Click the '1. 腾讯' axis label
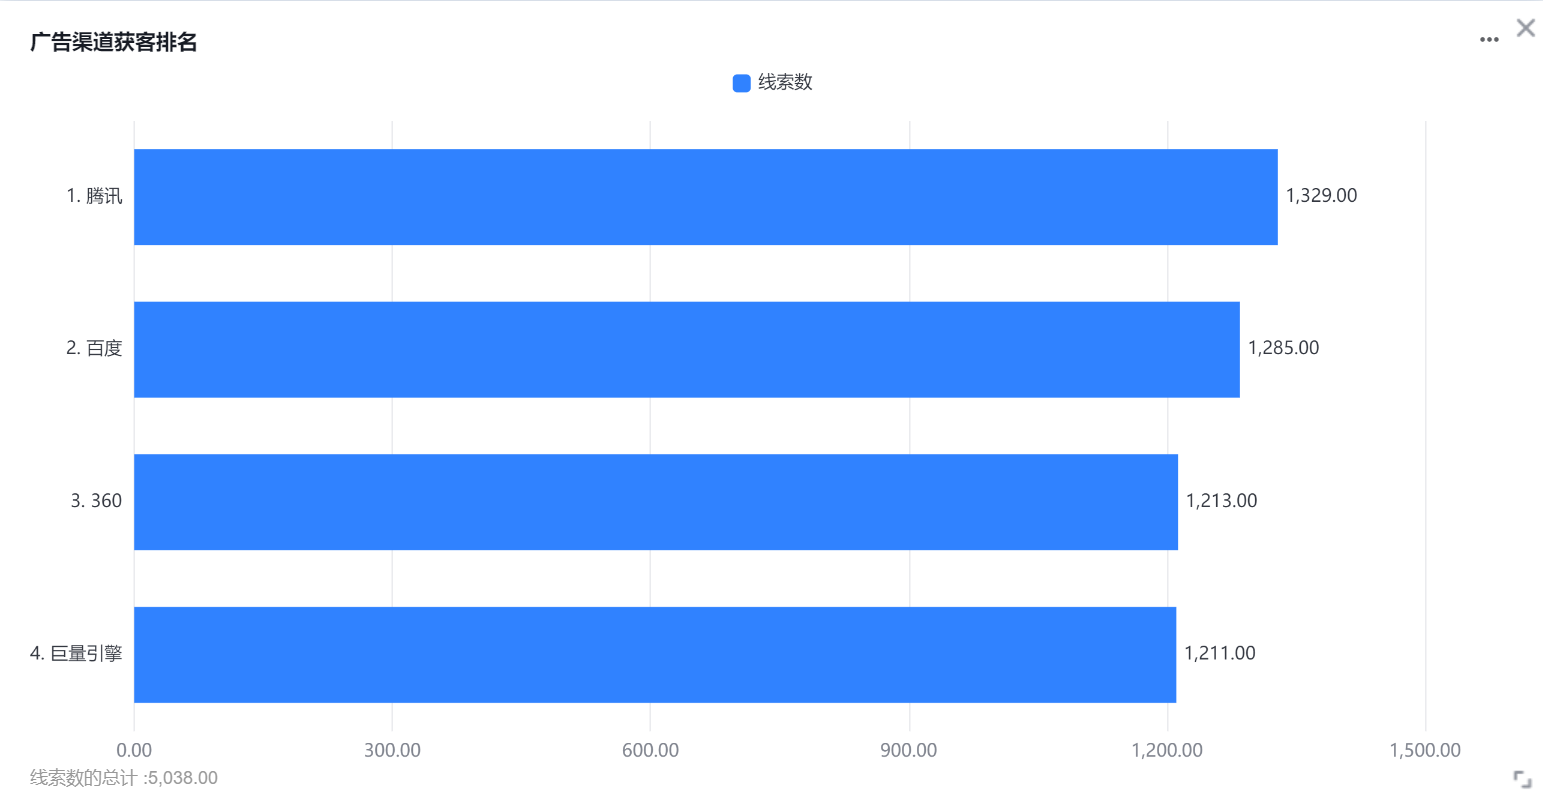 pyautogui.click(x=94, y=196)
